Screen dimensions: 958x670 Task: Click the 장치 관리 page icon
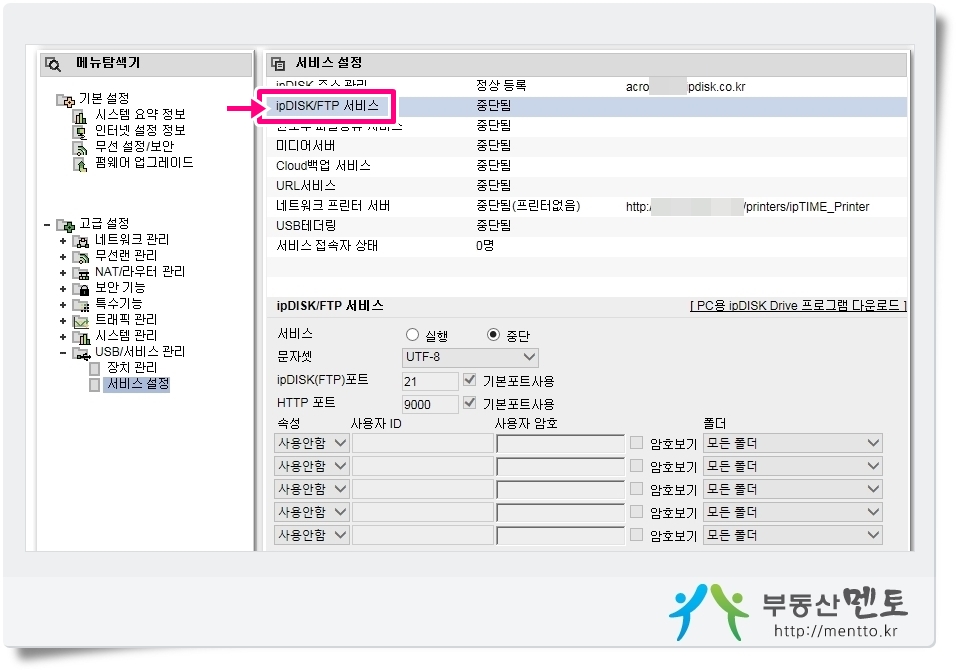95,368
